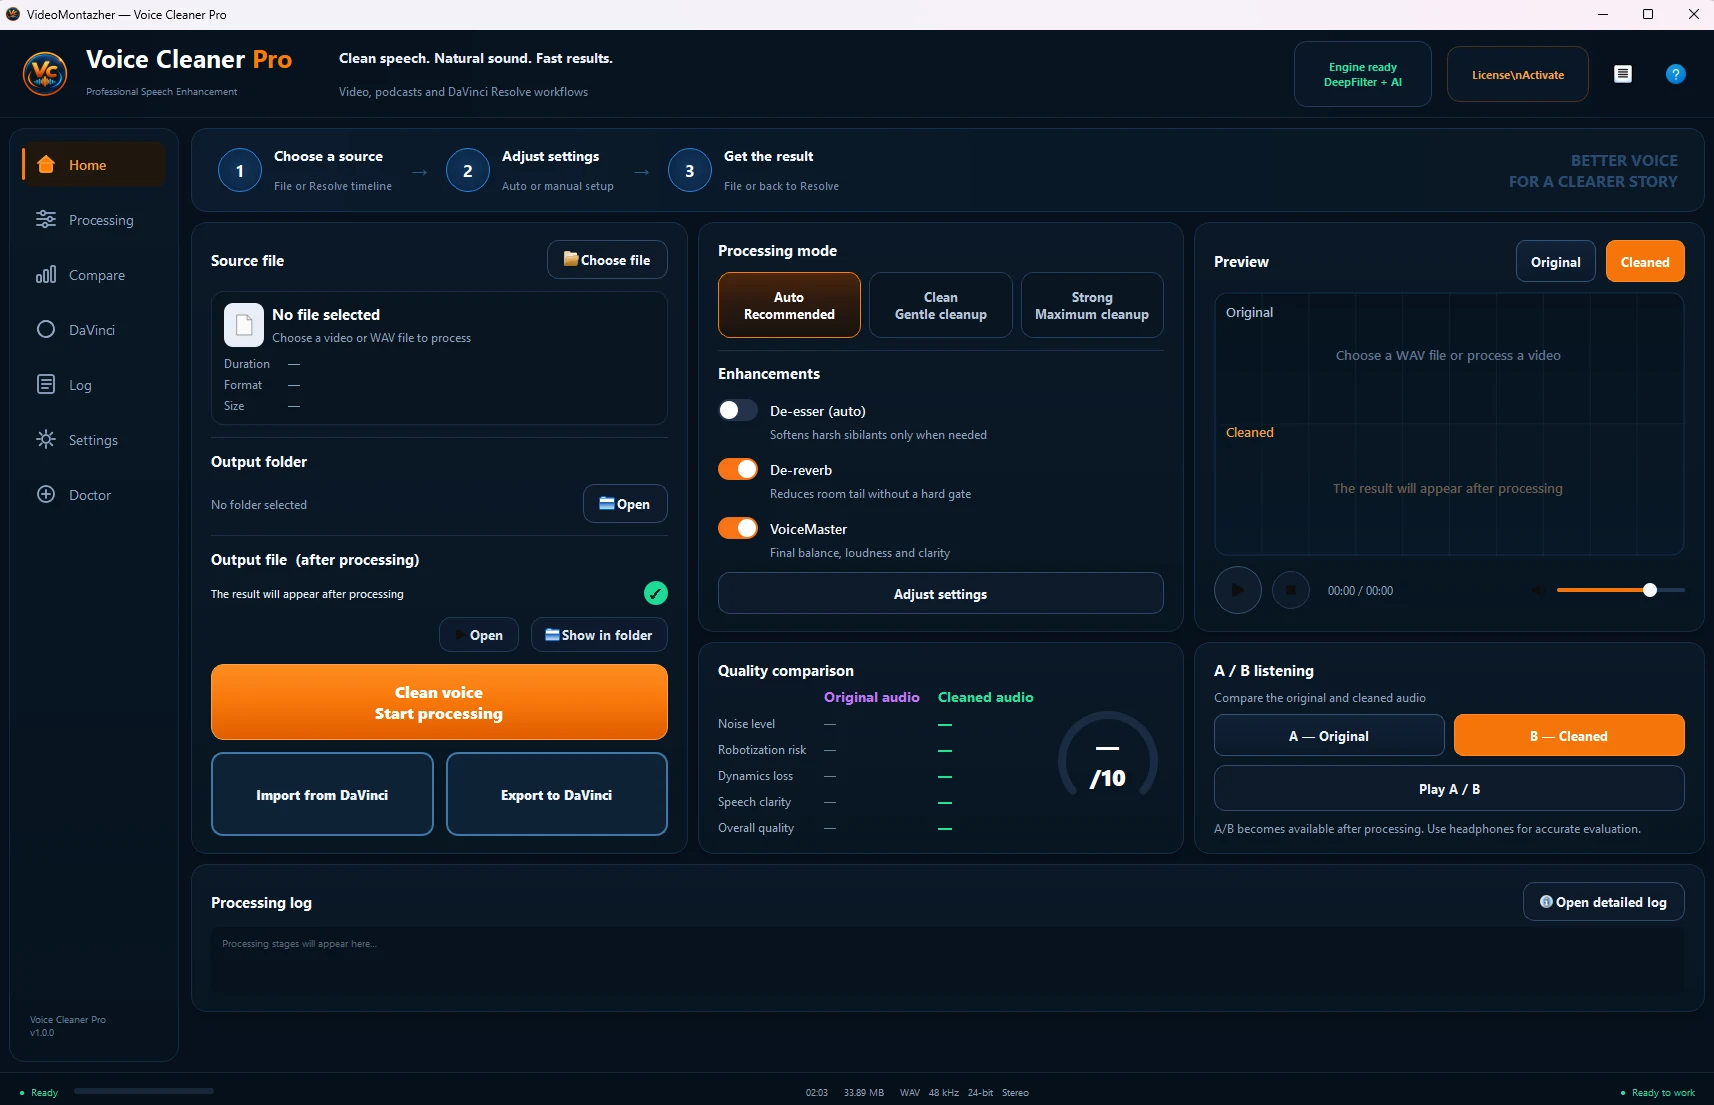The height and width of the screenshot is (1105, 1714).
Task: Click Export to DaVinci
Action: [x=557, y=794]
